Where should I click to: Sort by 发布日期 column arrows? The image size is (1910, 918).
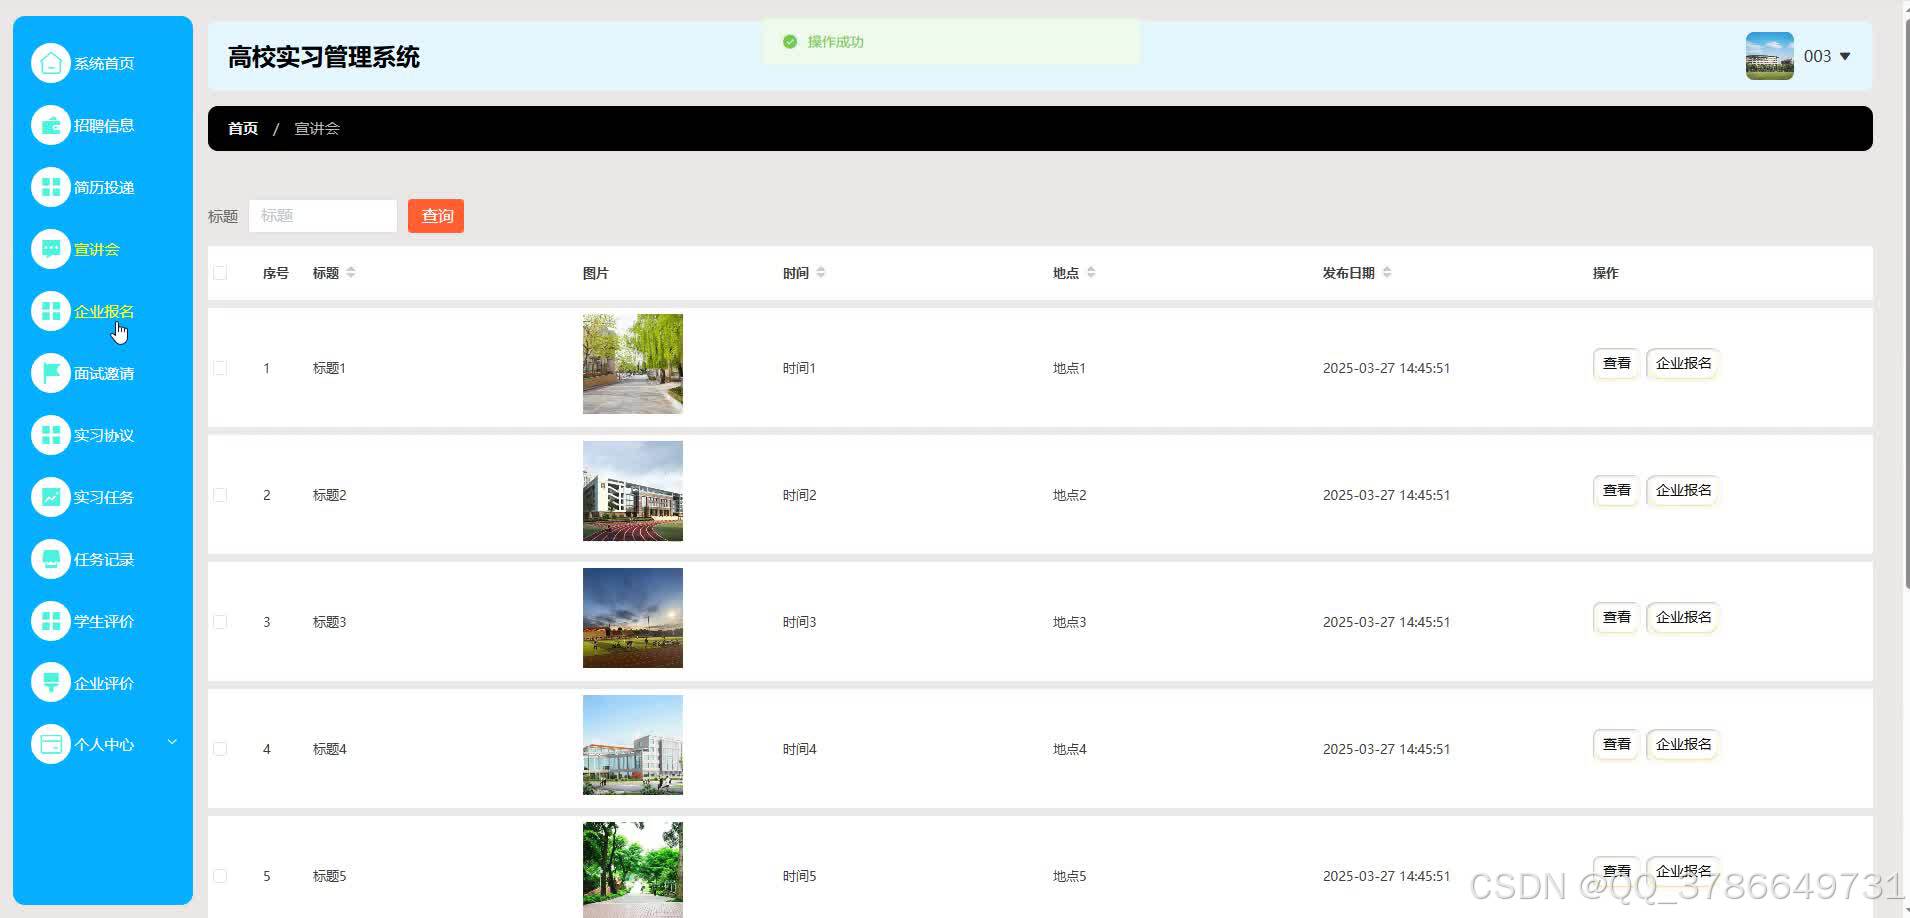(1387, 273)
